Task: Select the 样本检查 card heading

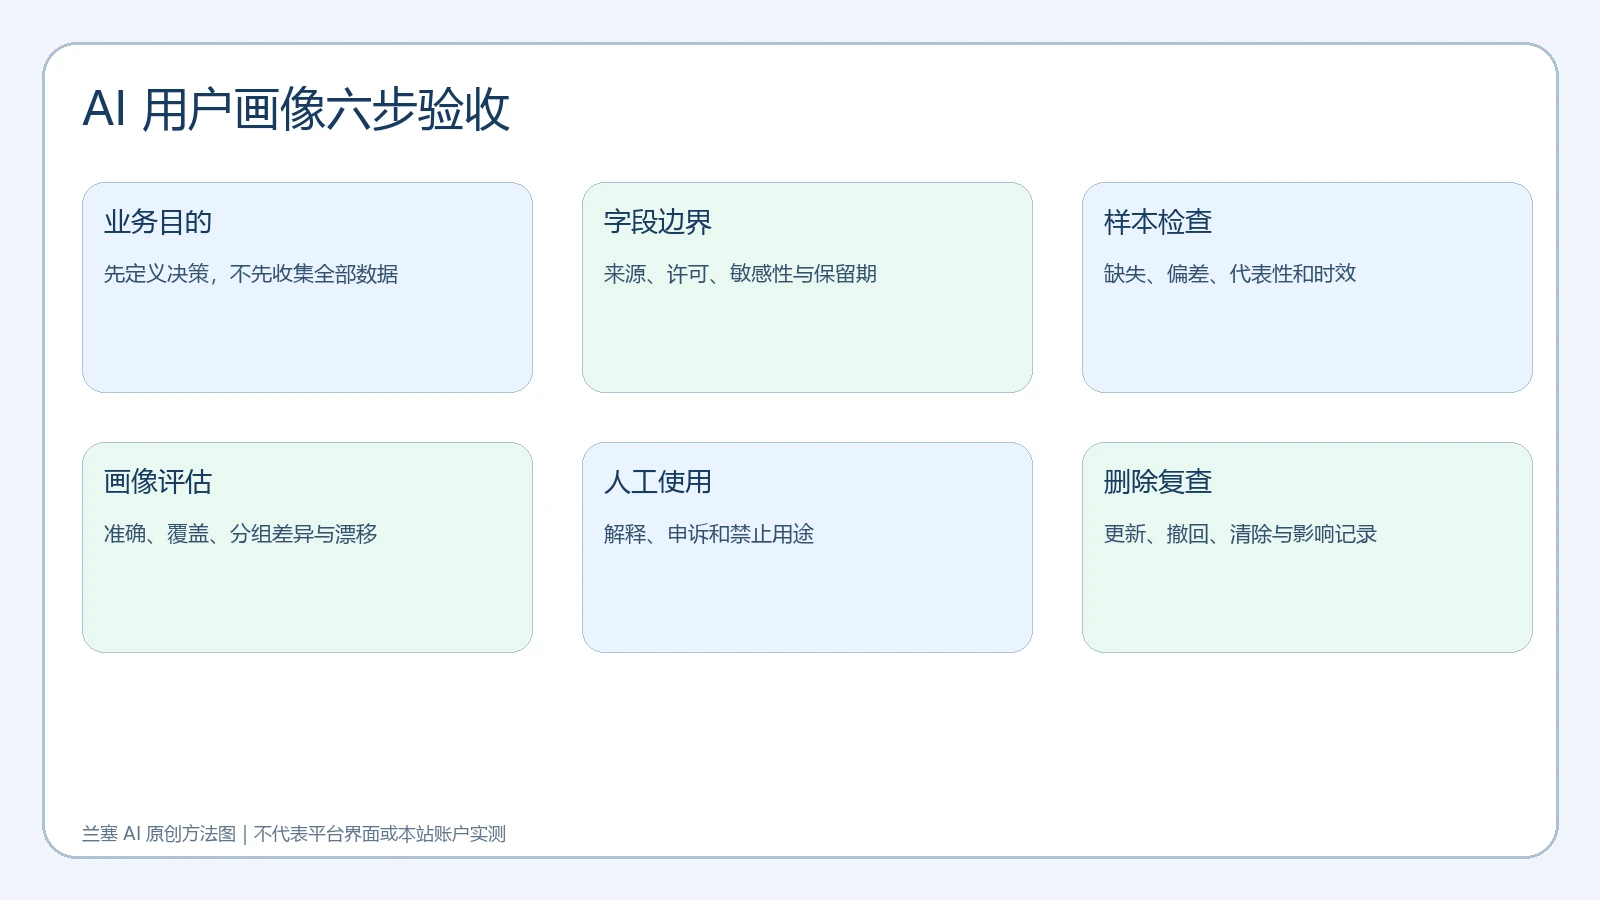Action: pyautogui.click(x=1158, y=222)
